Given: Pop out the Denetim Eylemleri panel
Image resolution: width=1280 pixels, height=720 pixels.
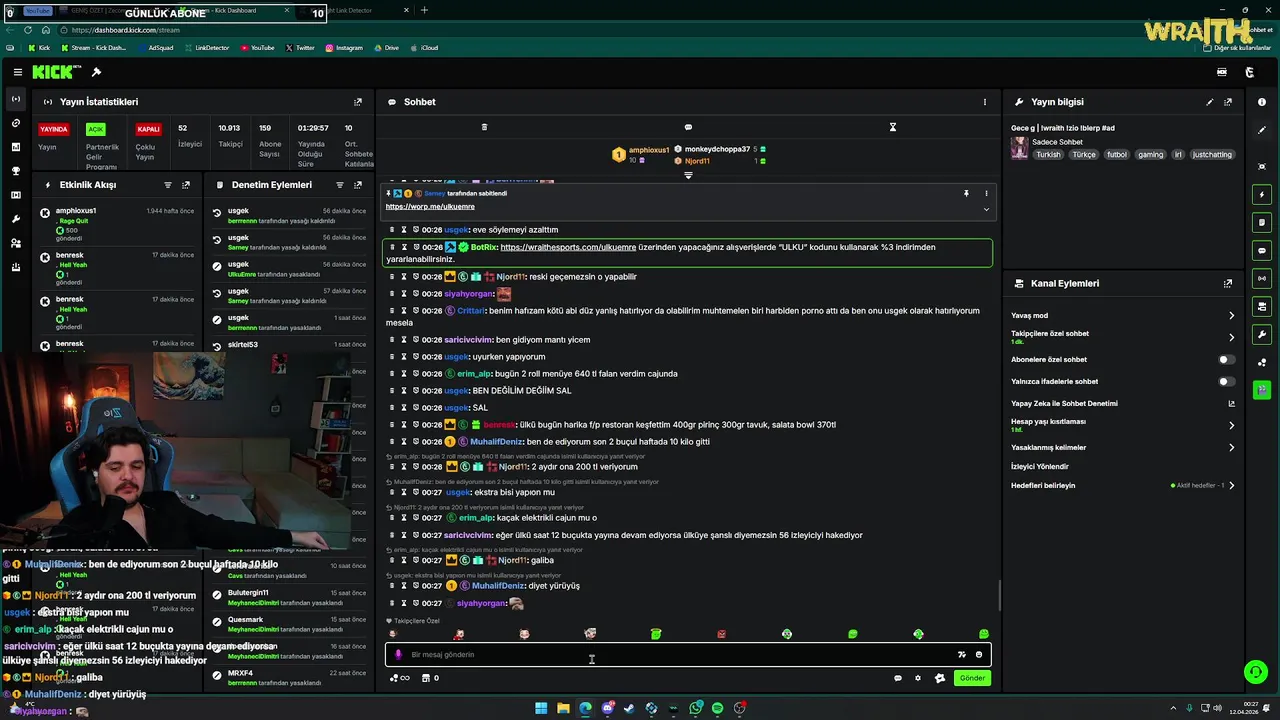Looking at the screenshot, I should (x=358, y=185).
